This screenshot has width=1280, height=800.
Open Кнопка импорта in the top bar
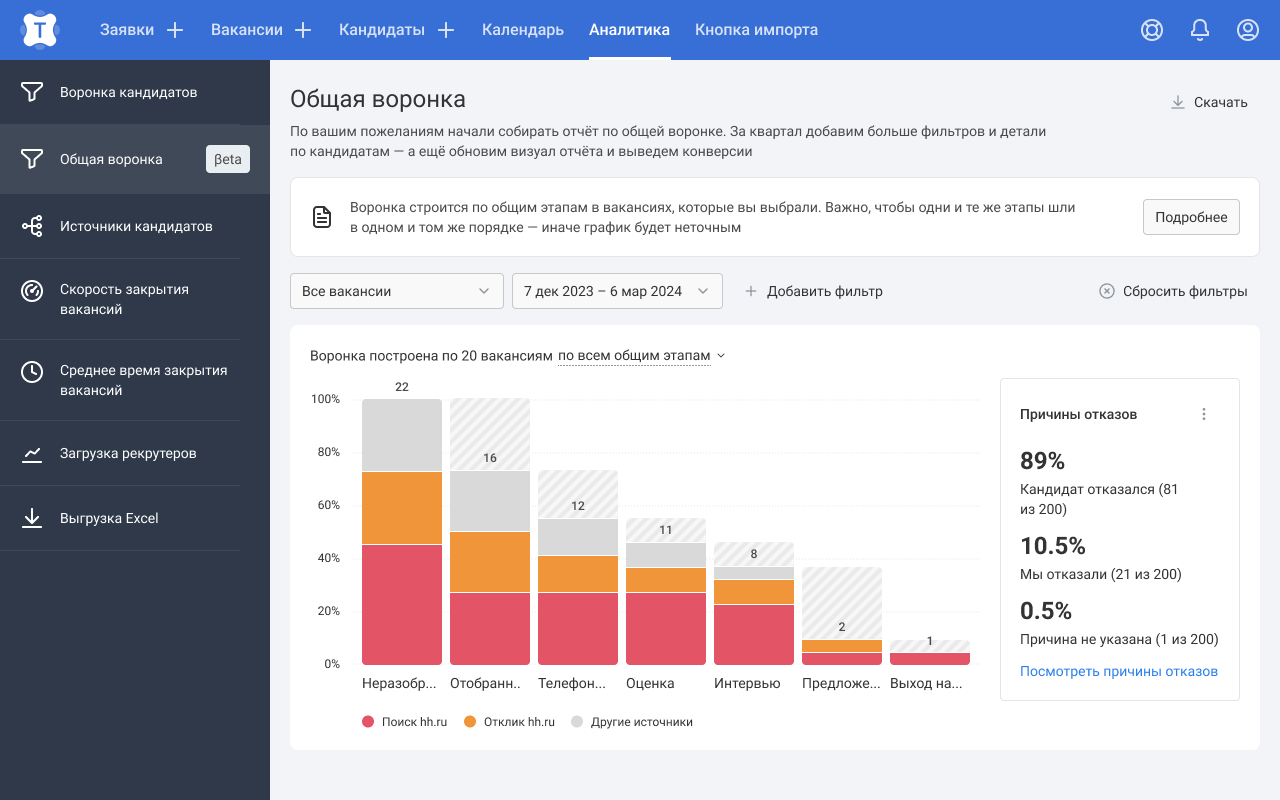[756, 30]
